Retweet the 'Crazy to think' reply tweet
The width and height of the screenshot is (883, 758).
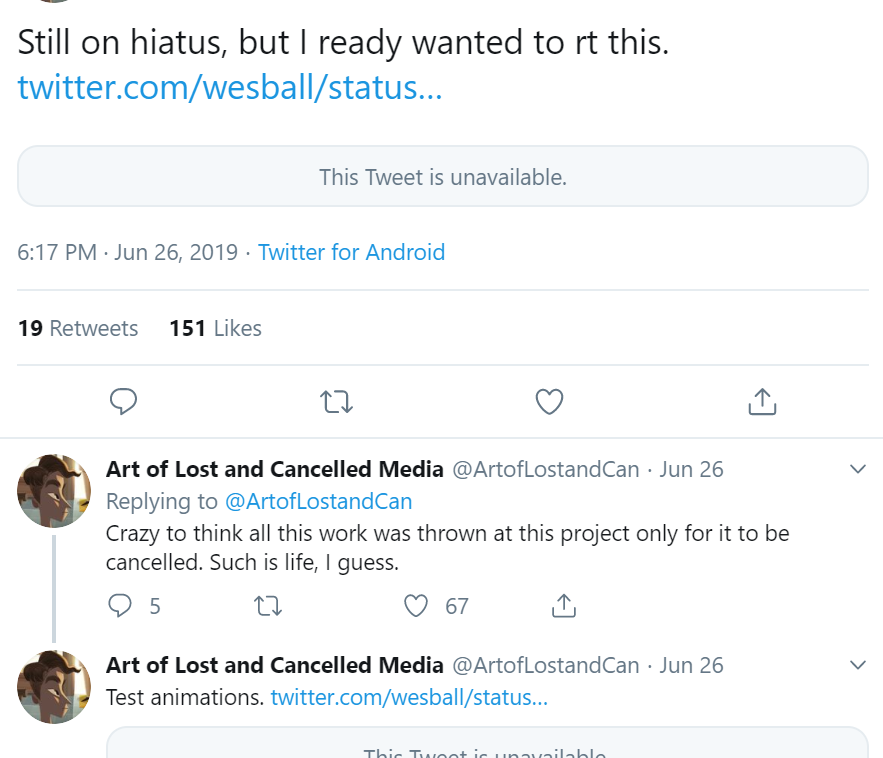[267, 606]
